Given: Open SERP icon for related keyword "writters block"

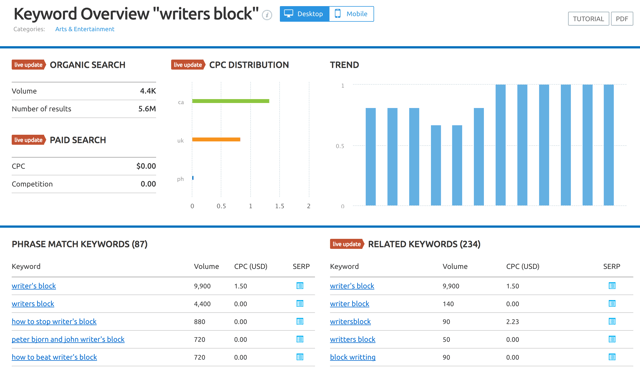Looking at the screenshot, I should [612, 339].
